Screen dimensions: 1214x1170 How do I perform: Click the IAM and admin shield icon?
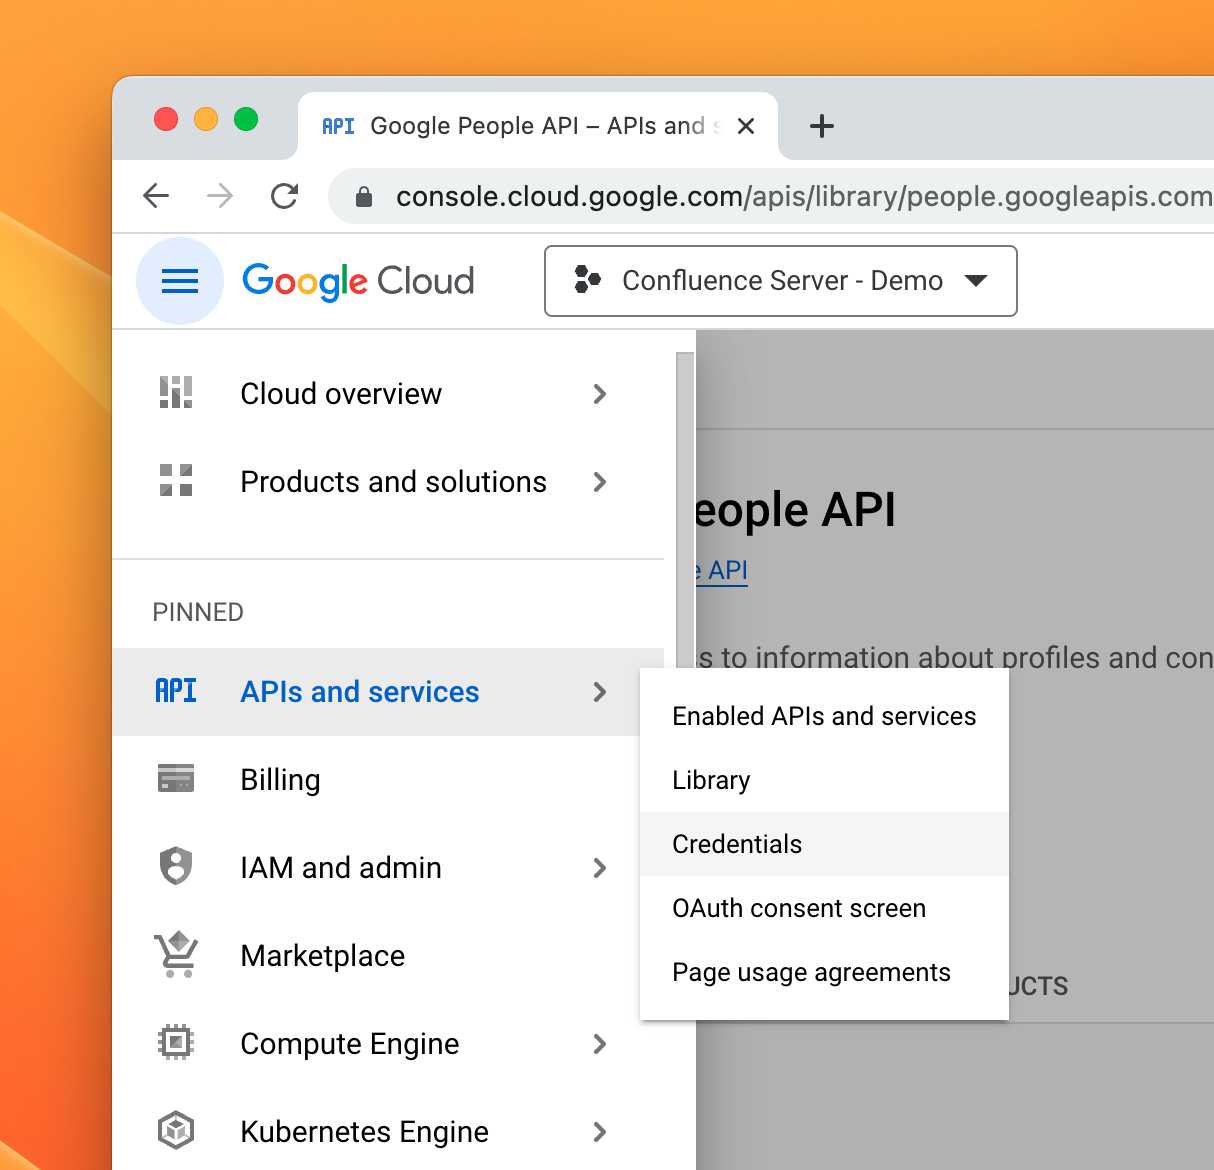pyautogui.click(x=176, y=866)
